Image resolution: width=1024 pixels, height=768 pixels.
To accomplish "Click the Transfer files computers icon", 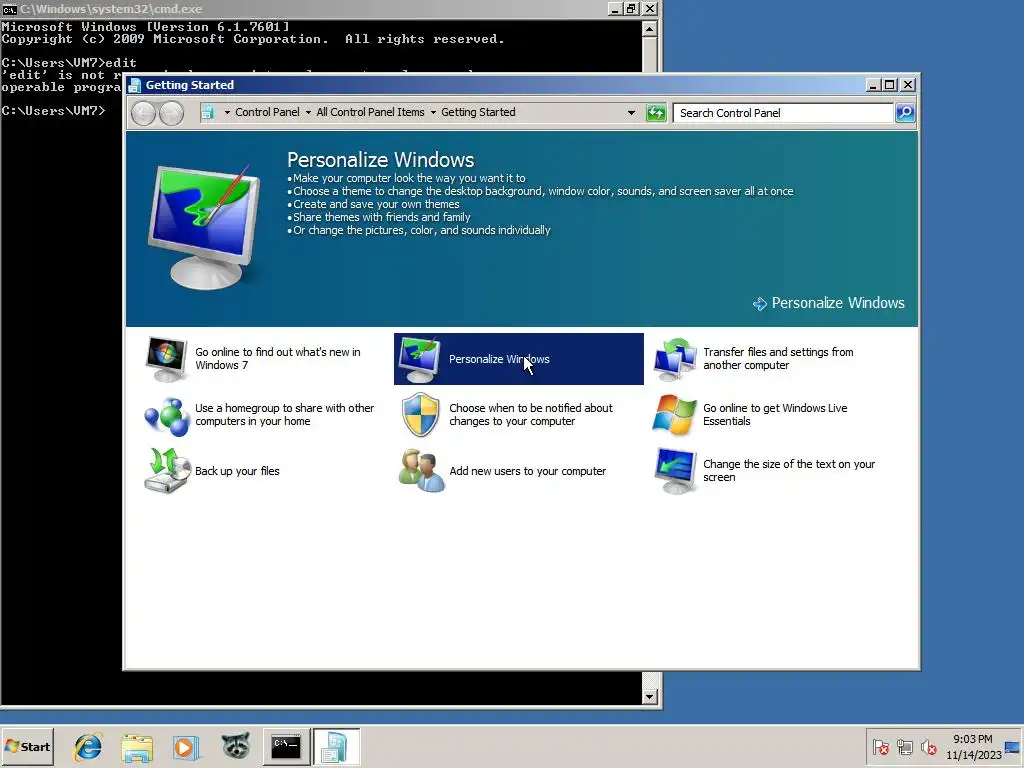I will click(x=675, y=359).
